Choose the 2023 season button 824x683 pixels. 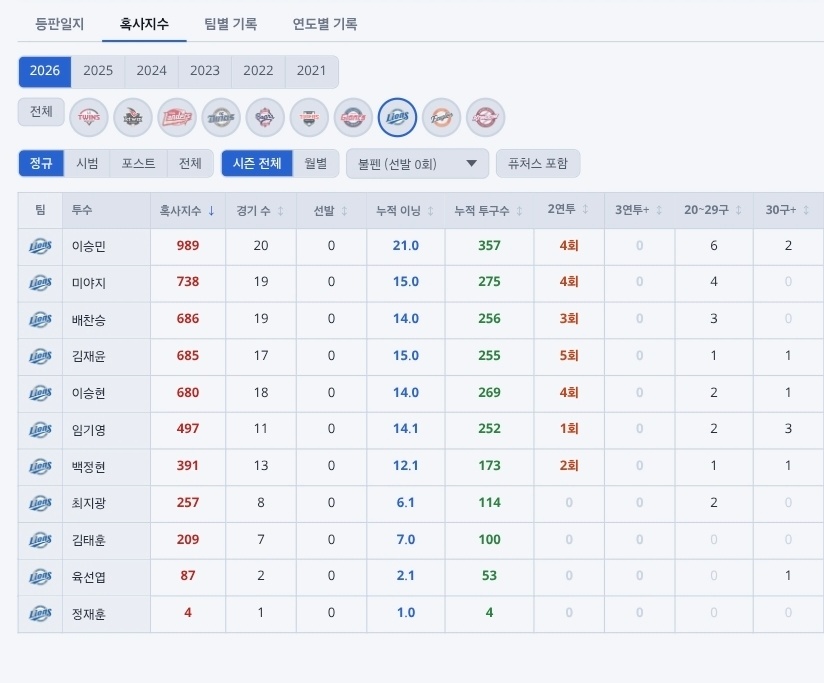205,71
